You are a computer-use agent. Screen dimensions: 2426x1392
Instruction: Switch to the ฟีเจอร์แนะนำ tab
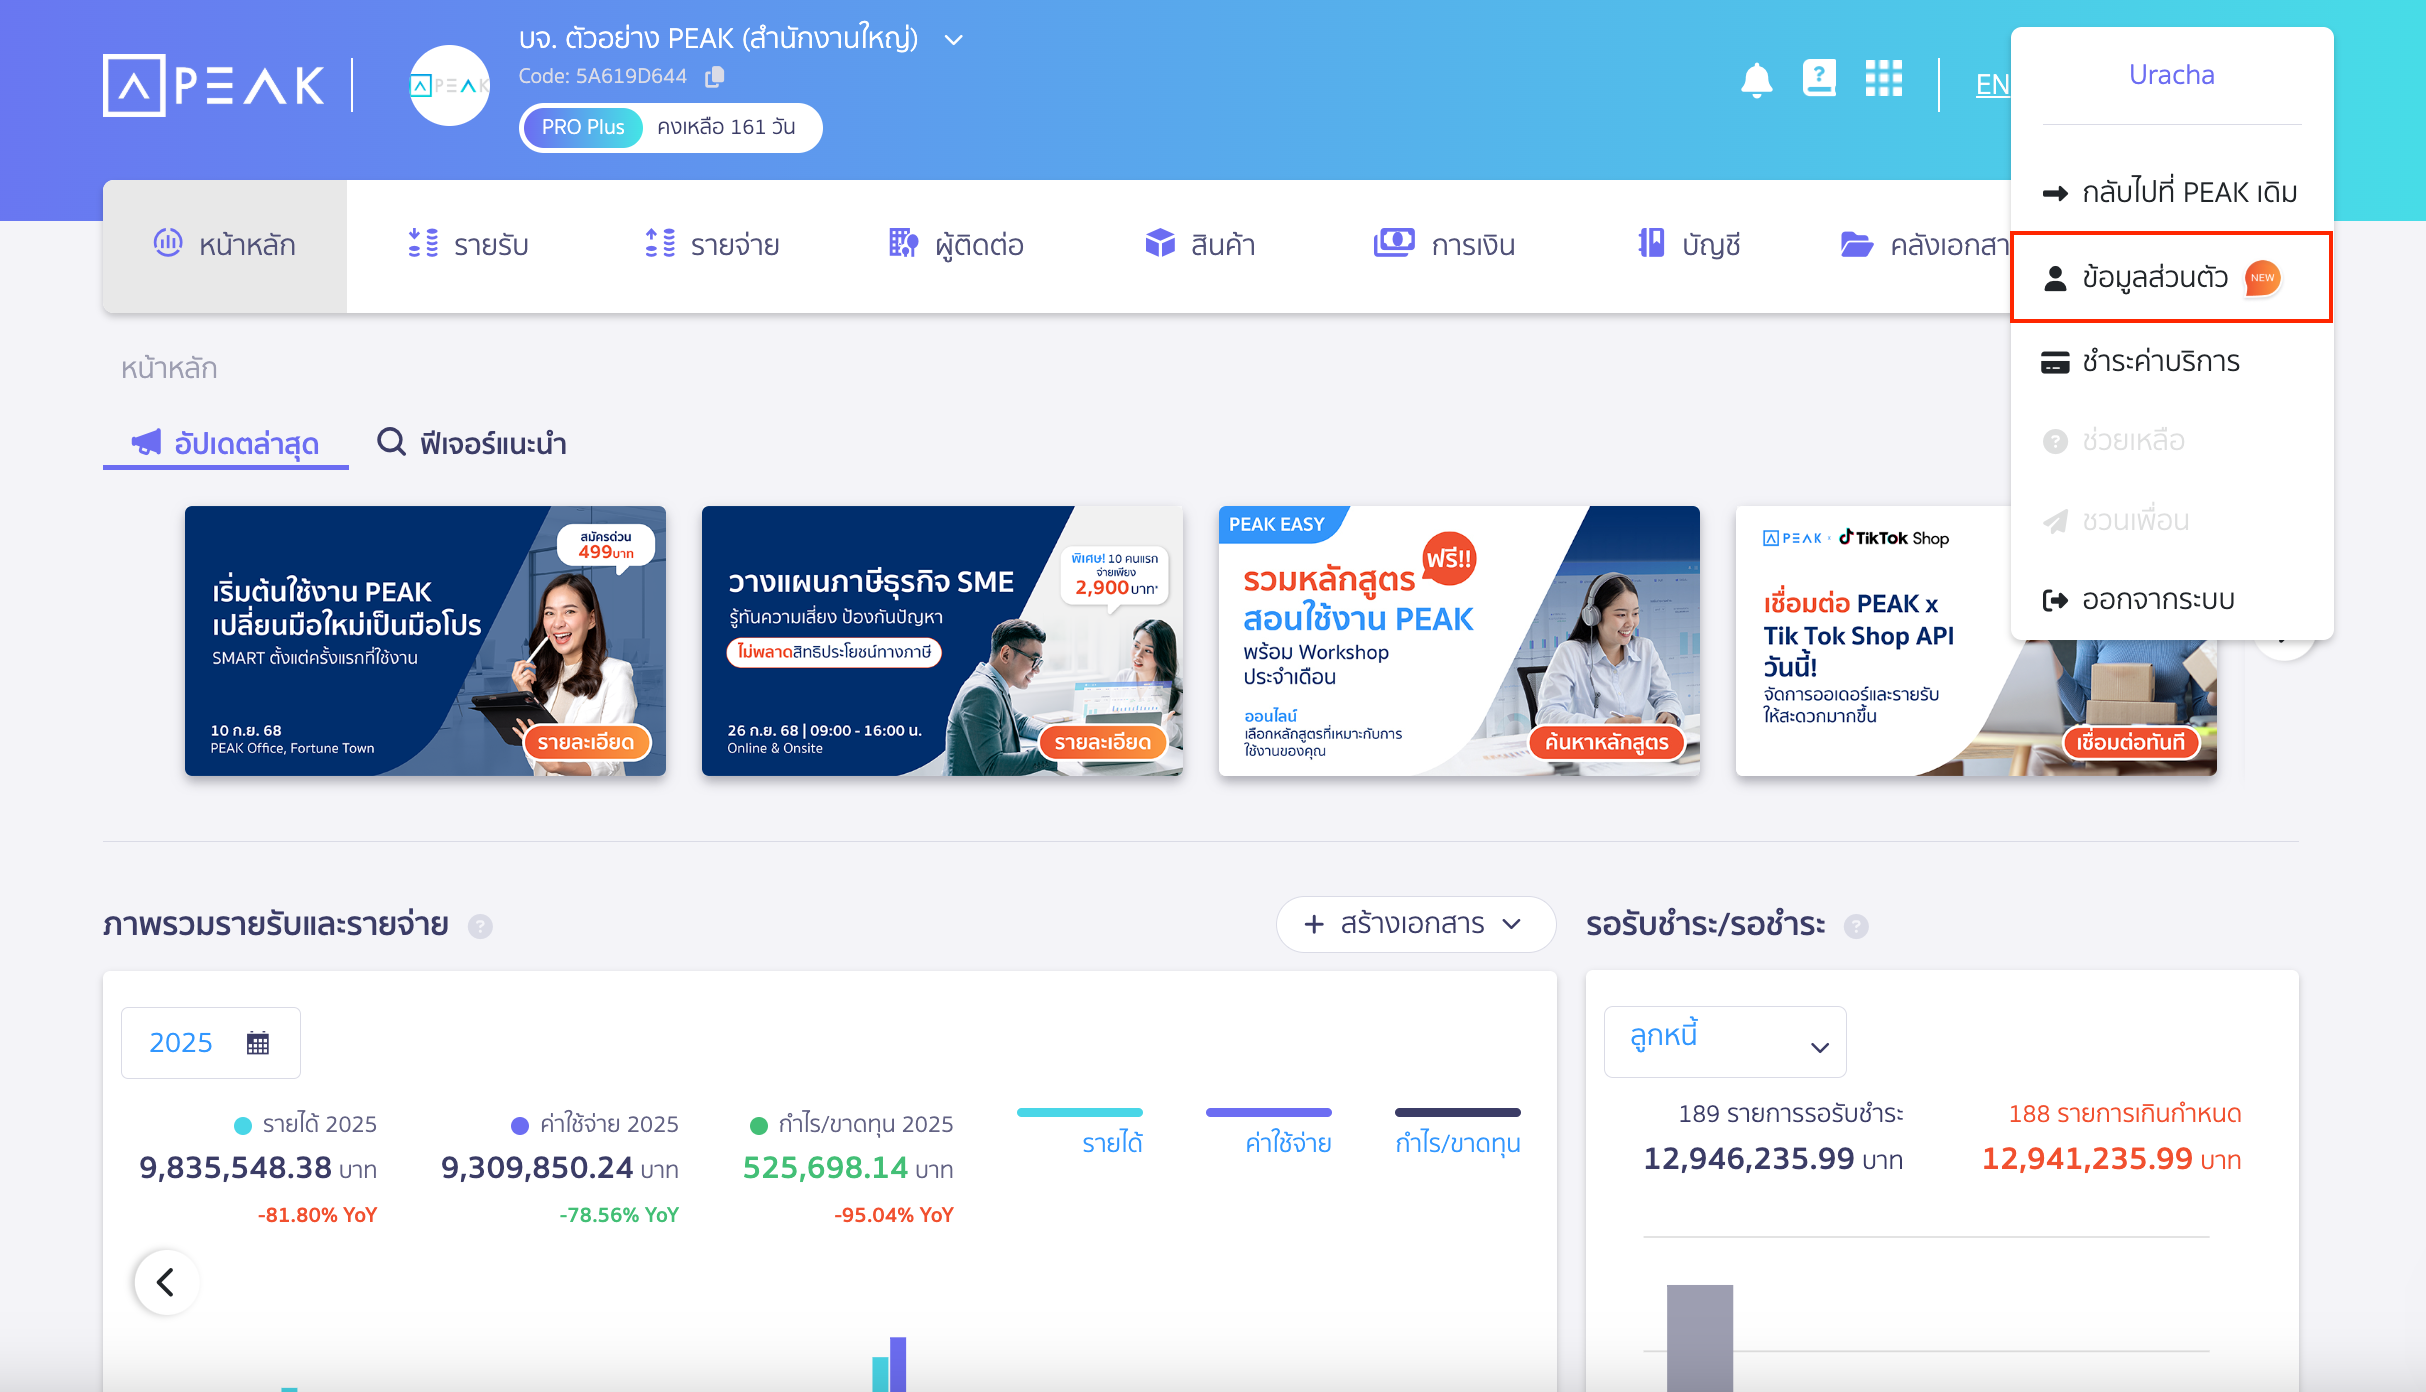[x=471, y=443]
